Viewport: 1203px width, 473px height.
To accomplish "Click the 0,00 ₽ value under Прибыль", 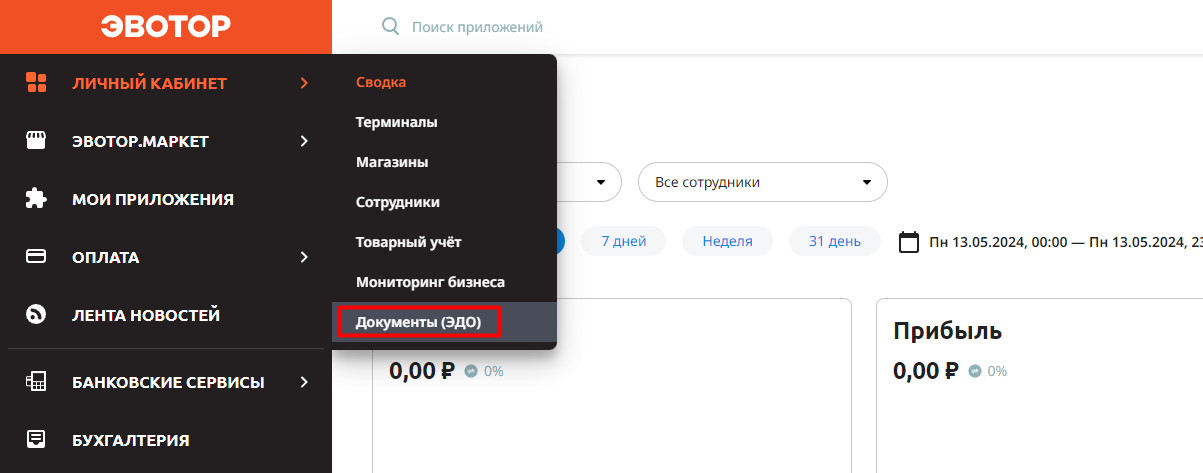I will tap(925, 371).
